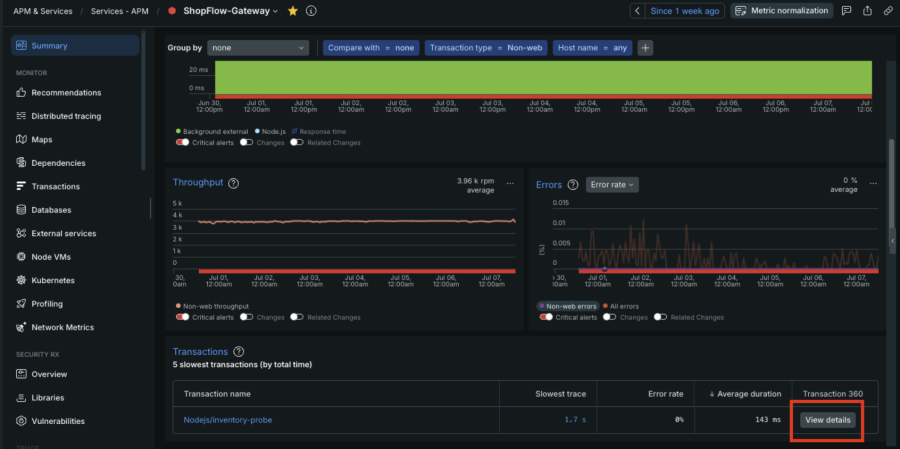Open Transactions help question mark

(x=239, y=351)
